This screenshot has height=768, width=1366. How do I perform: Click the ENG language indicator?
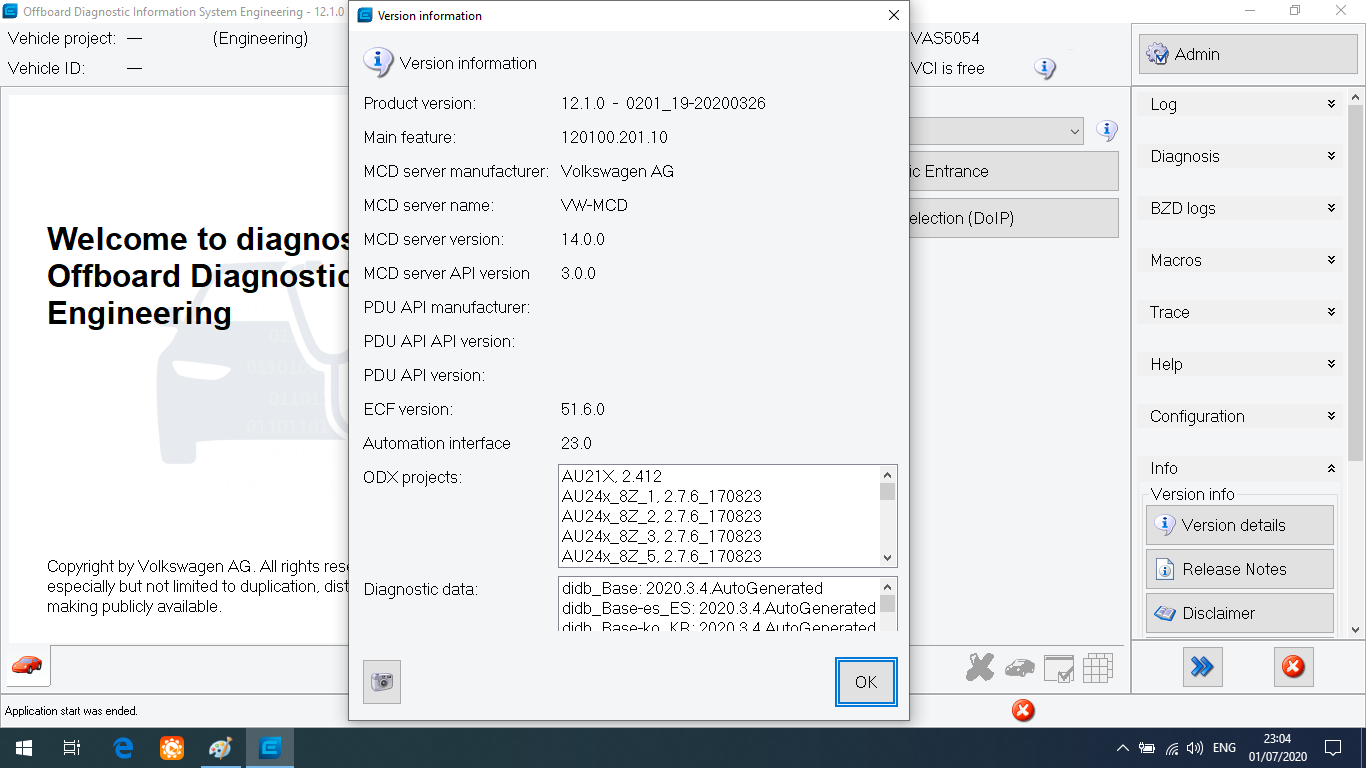pyautogui.click(x=1224, y=748)
